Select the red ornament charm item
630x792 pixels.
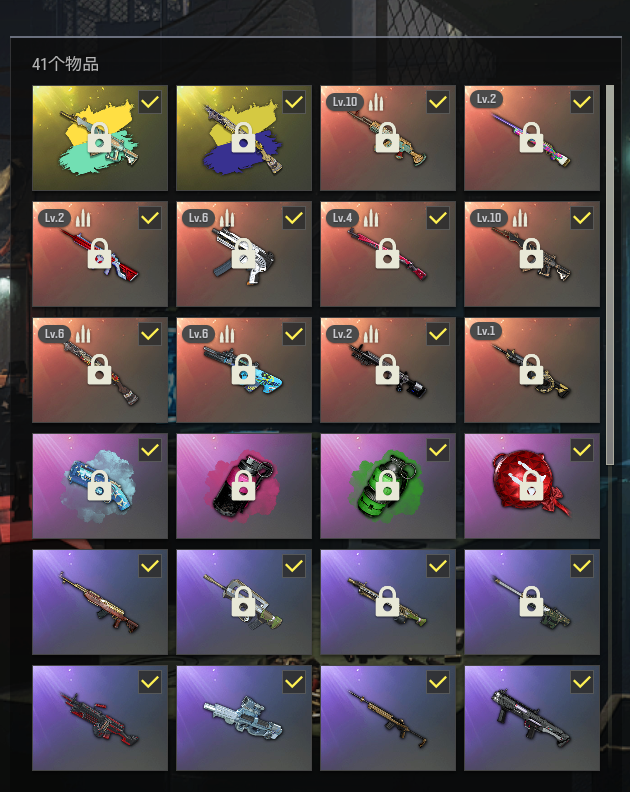tap(531, 486)
